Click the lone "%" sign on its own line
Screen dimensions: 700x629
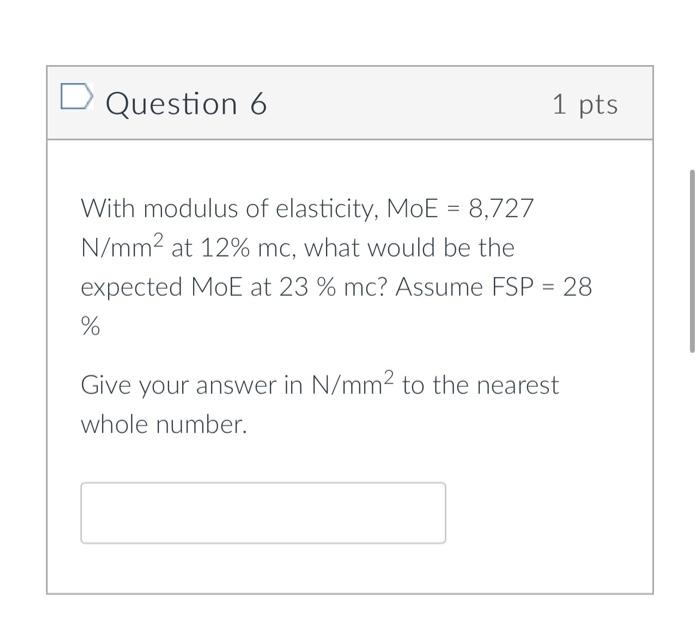[90, 326]
